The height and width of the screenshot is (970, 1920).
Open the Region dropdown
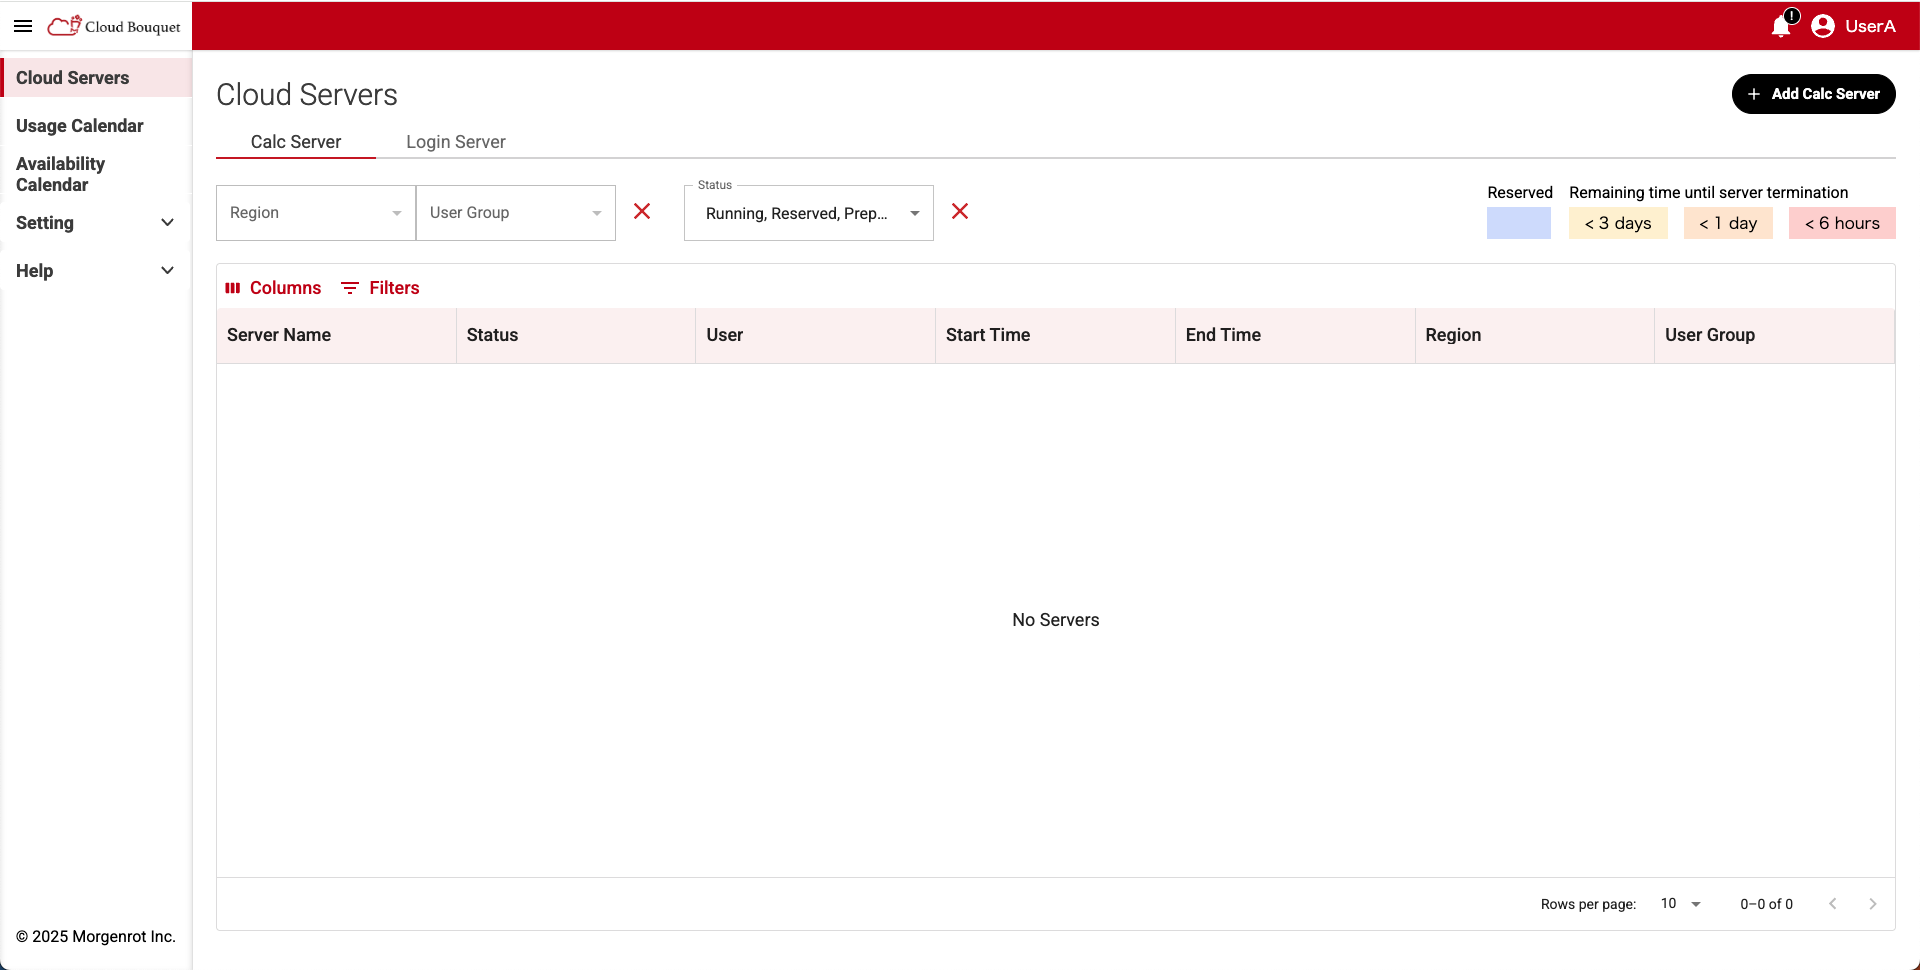315,212
